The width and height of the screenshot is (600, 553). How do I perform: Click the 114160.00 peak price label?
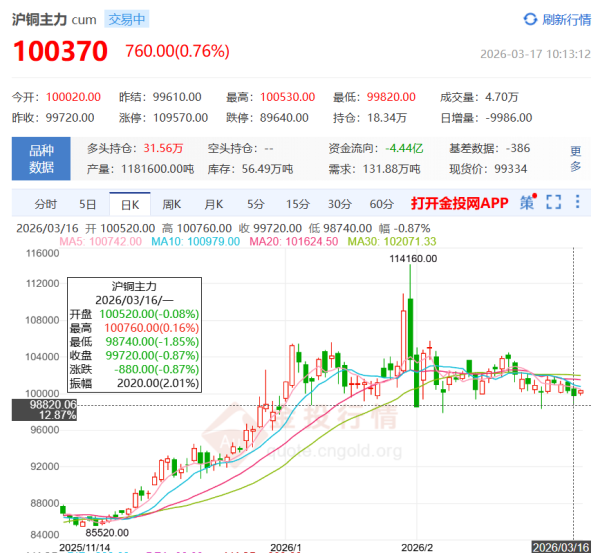[x=413, y=259]
